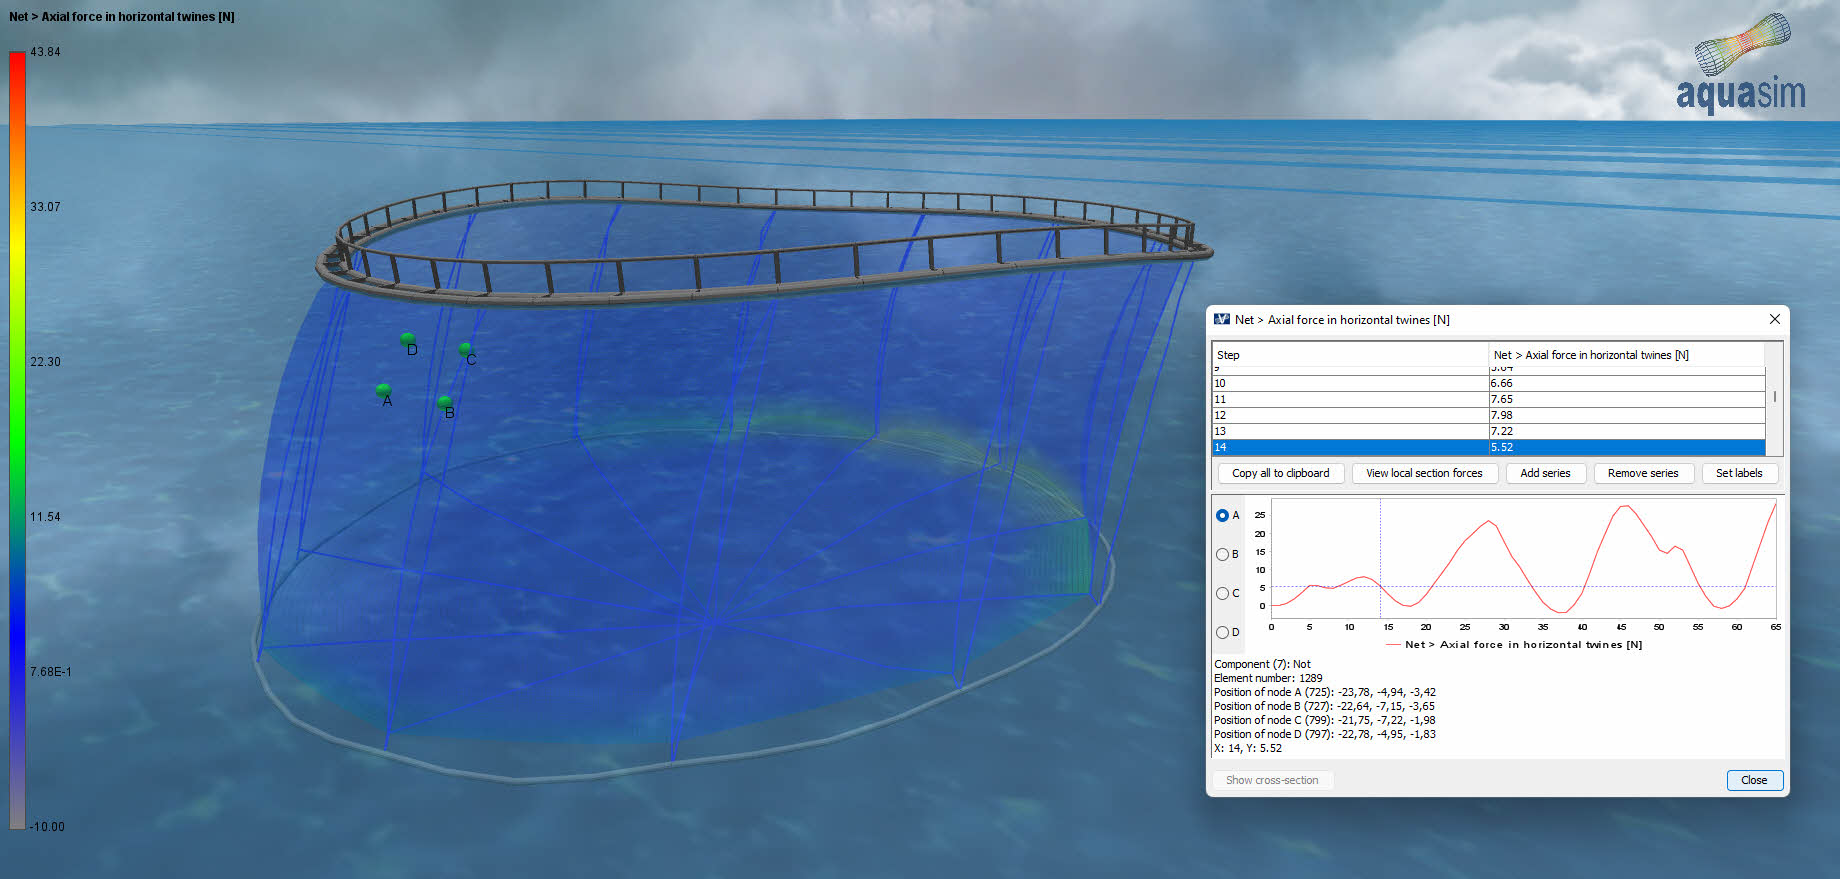Click the Close button in dialog
The width and height of the screenshot is (1840, 879).
(x=1754, y=780)
